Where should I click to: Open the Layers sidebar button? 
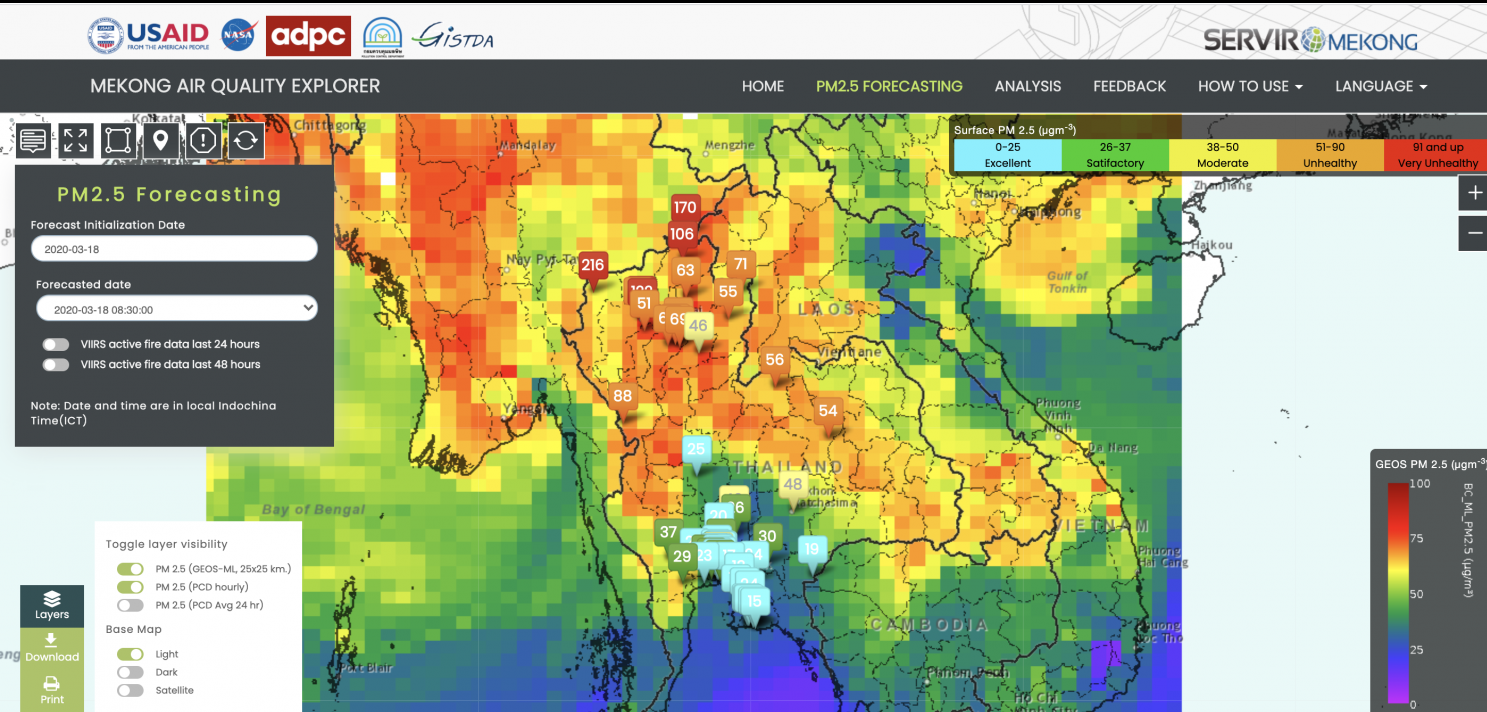[x=52, y=606]
